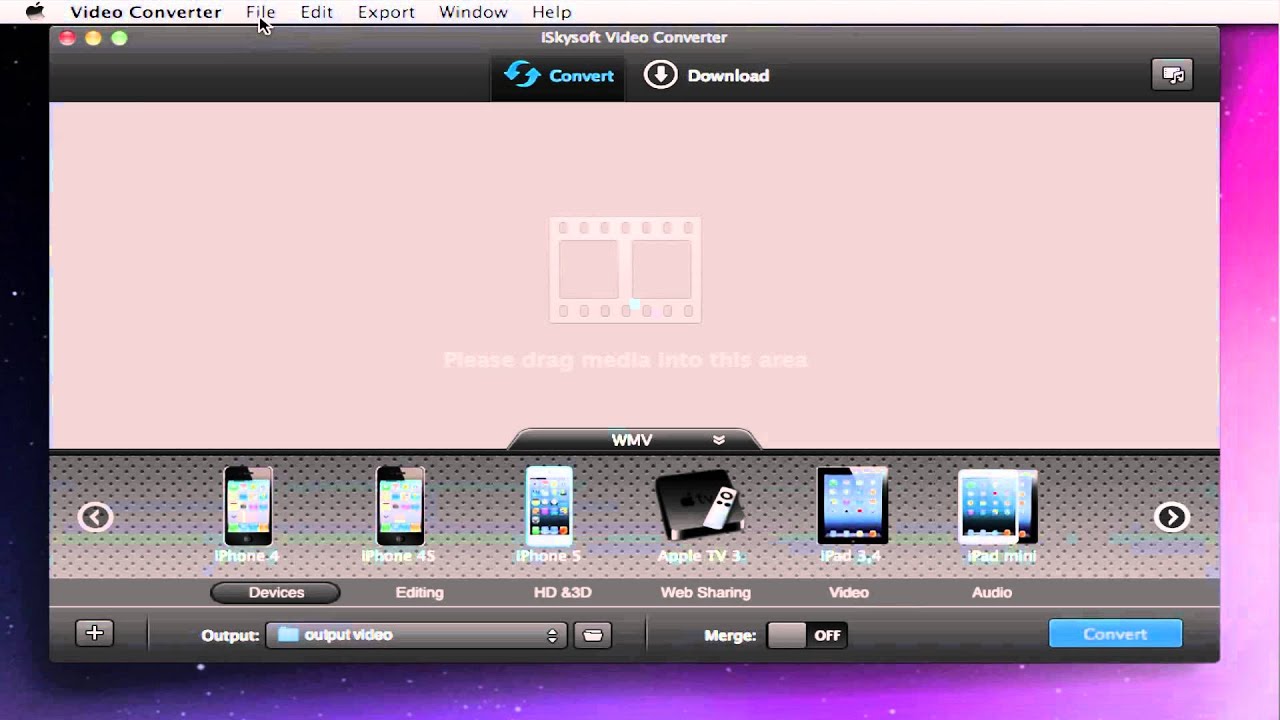Open the File menu
This screenshot has width=1280, height=720.
click(x=261, y=12)
